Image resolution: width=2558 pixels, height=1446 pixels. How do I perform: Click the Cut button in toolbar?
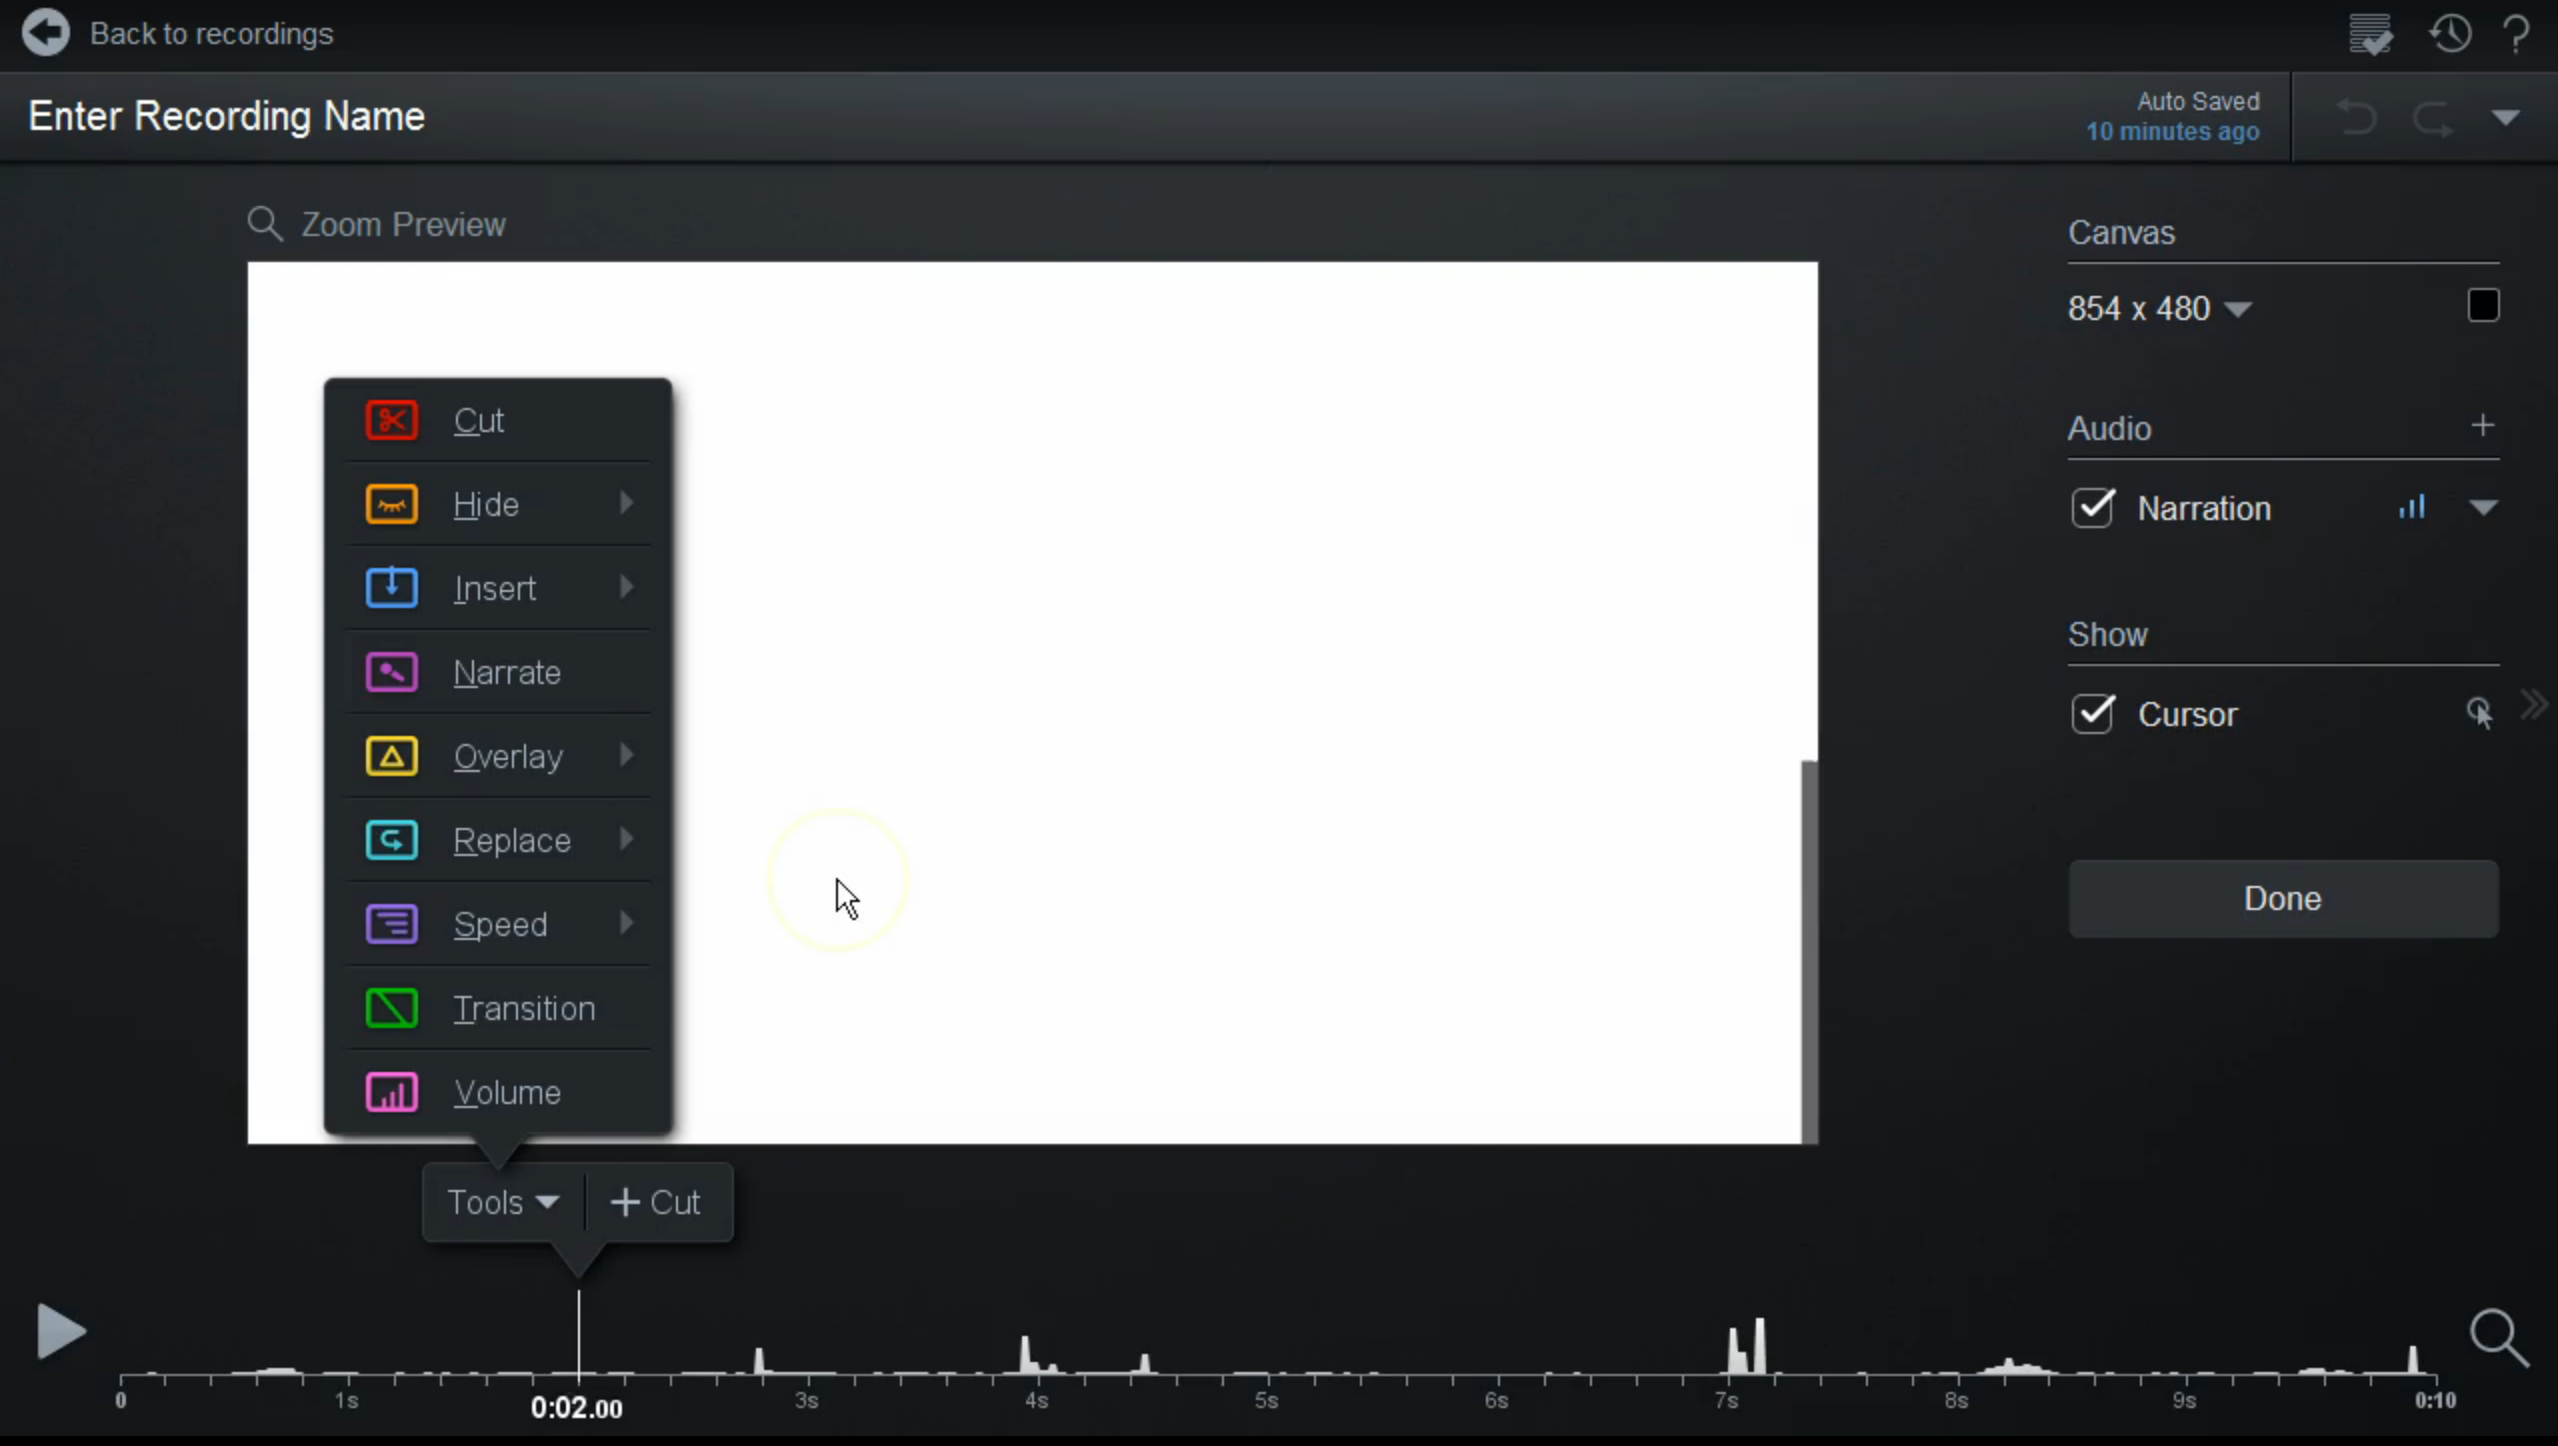click(x=657, y=1202)
